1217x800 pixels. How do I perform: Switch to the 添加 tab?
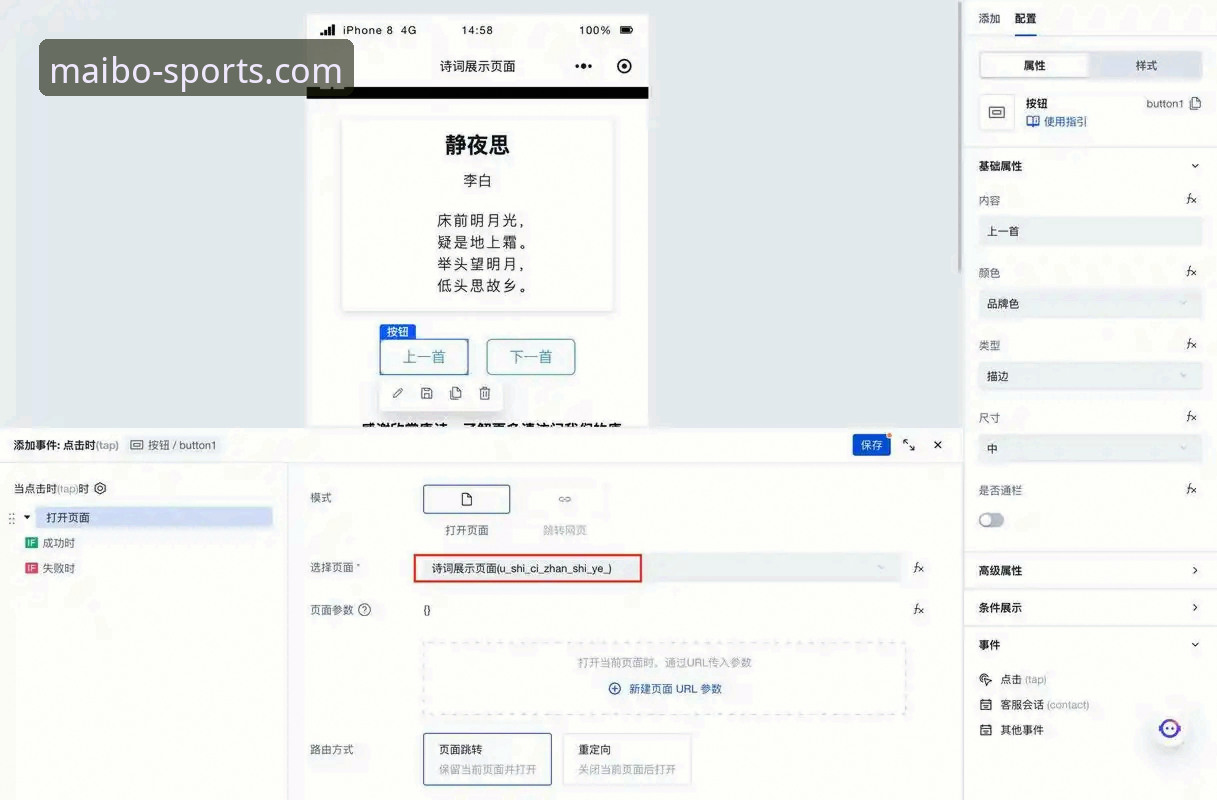coord(989,18)
